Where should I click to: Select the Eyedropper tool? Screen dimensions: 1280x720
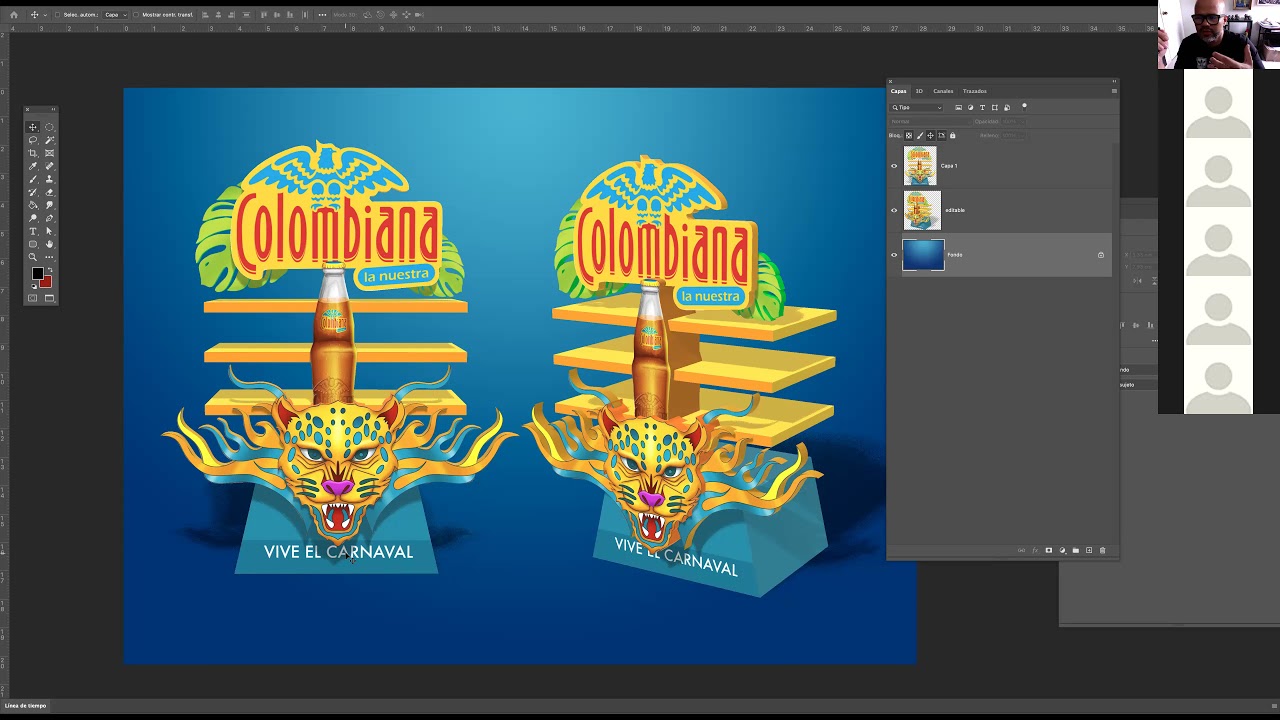click(33, 166)
